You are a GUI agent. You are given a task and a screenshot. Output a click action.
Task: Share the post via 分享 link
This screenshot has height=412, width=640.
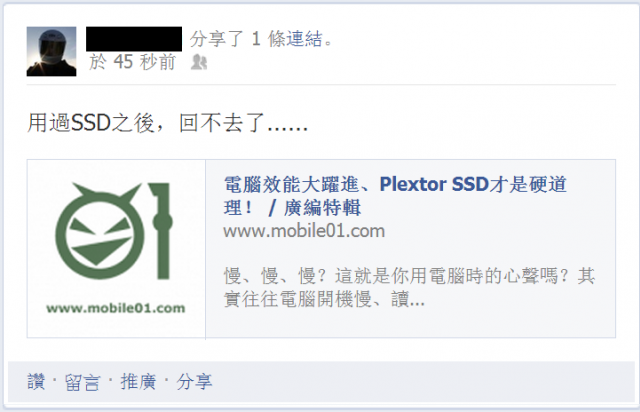pyautogui.click(x=194, y=382)
